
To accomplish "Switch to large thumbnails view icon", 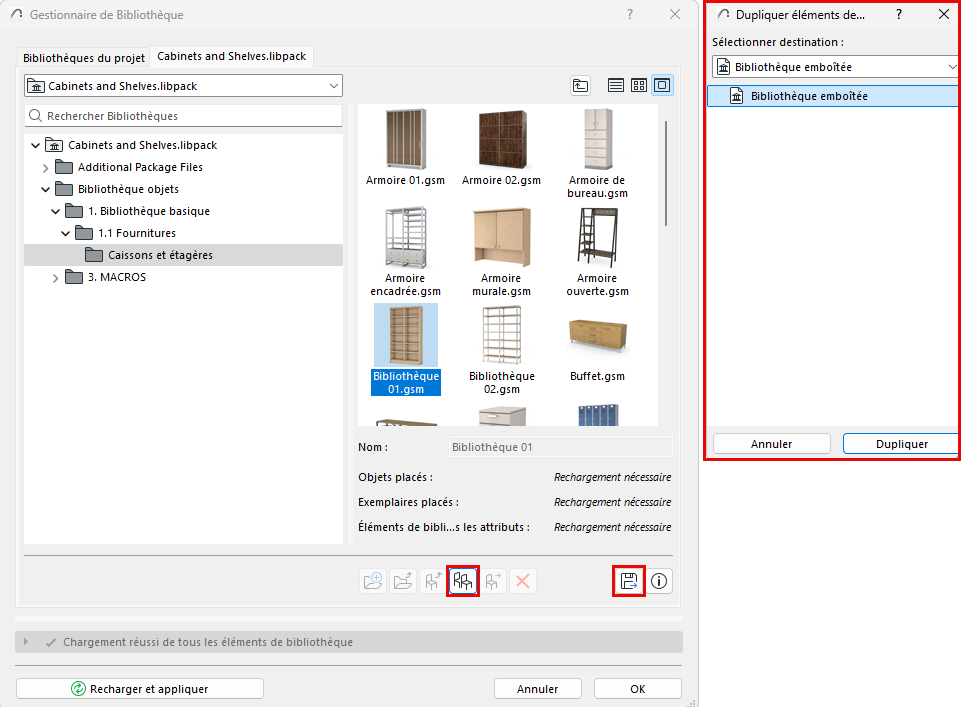I will 662,86.
